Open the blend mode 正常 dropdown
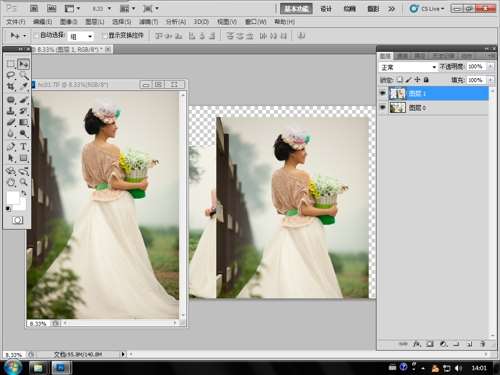The image size is (500, 375). [x=408, y=67]
